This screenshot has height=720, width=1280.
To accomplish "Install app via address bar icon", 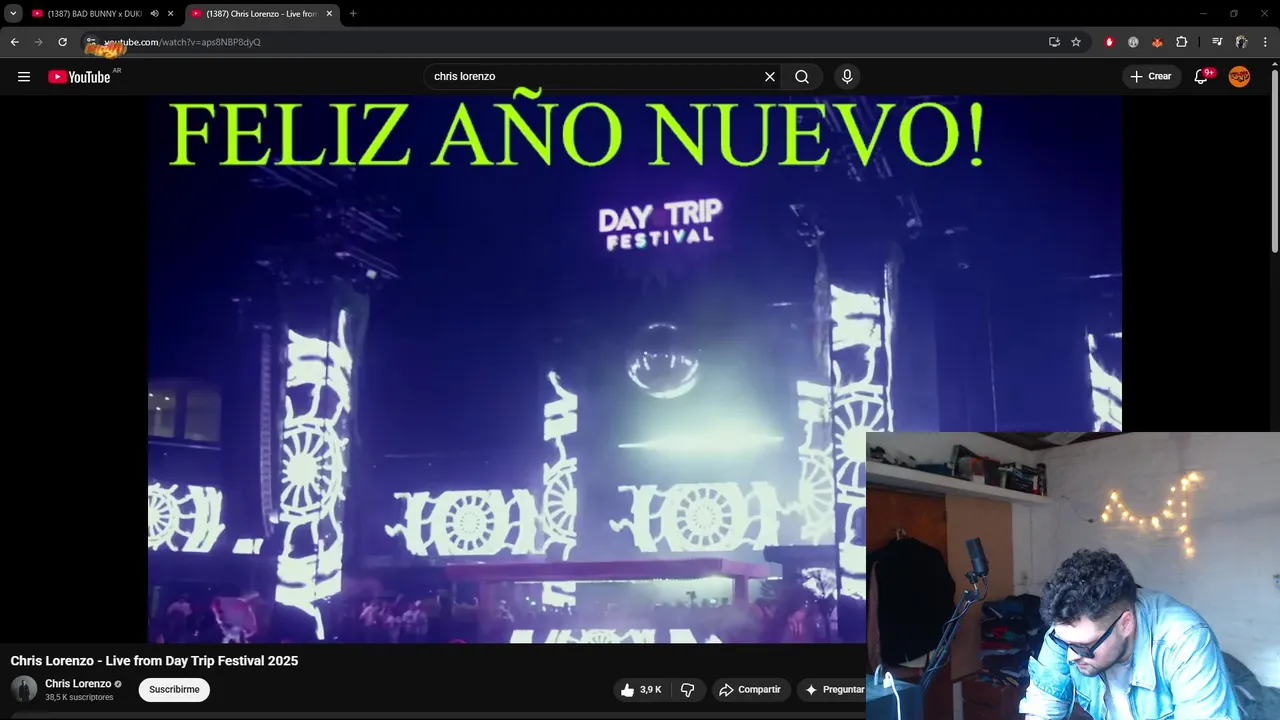I will [1054, 42].
